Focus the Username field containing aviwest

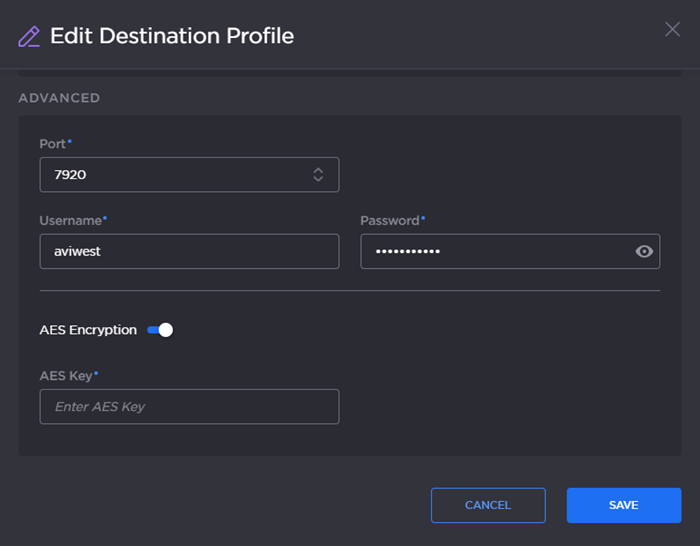coord(189,252)
